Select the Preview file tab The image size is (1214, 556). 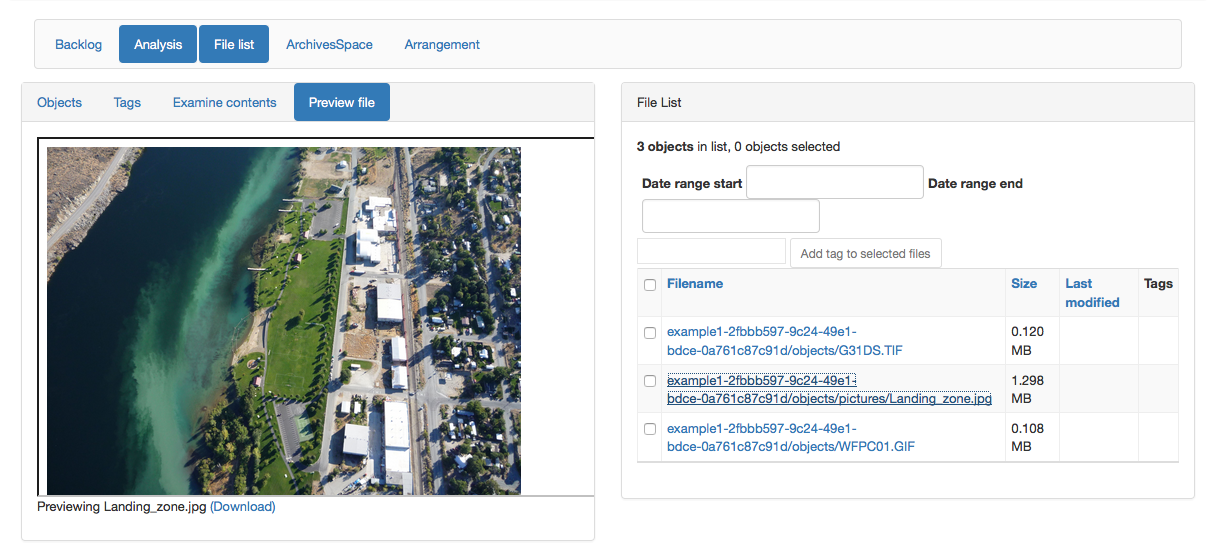(342, 102)
